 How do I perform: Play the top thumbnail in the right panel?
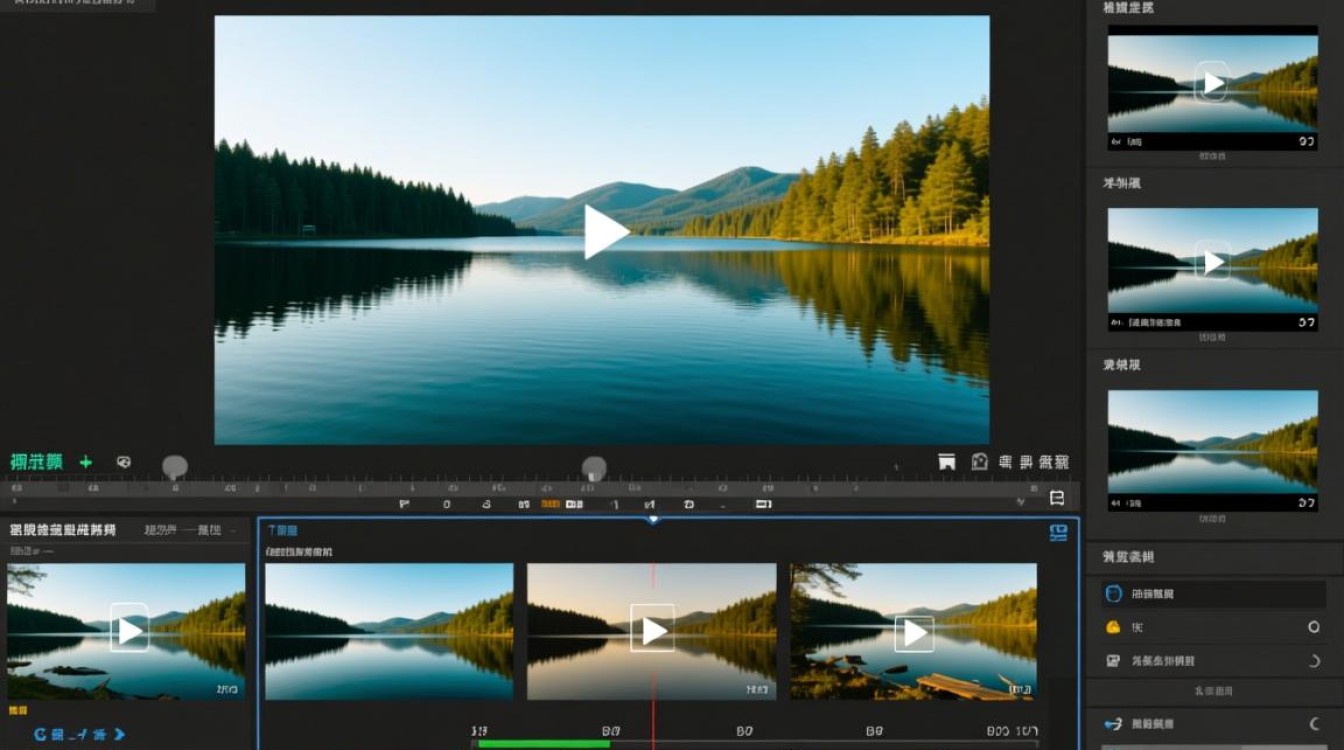1213,83
